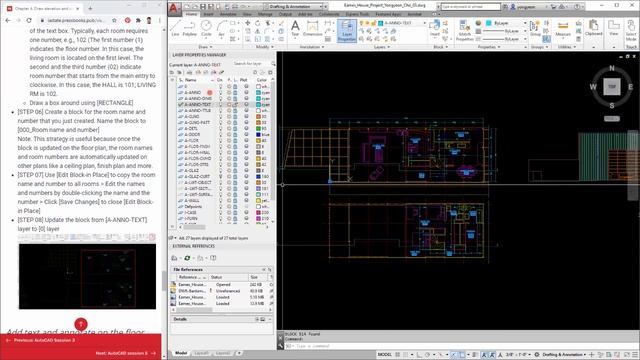Select the Polyline tool
The height and width of the screenshot is (360, 640).
point(189,28)
